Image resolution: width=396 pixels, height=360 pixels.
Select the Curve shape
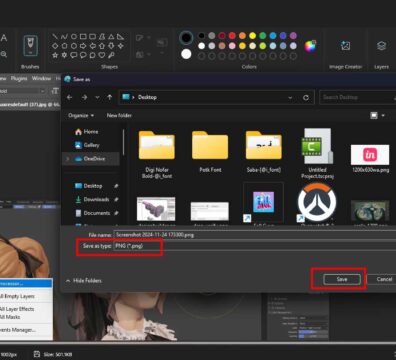click(x=64, y=36)
